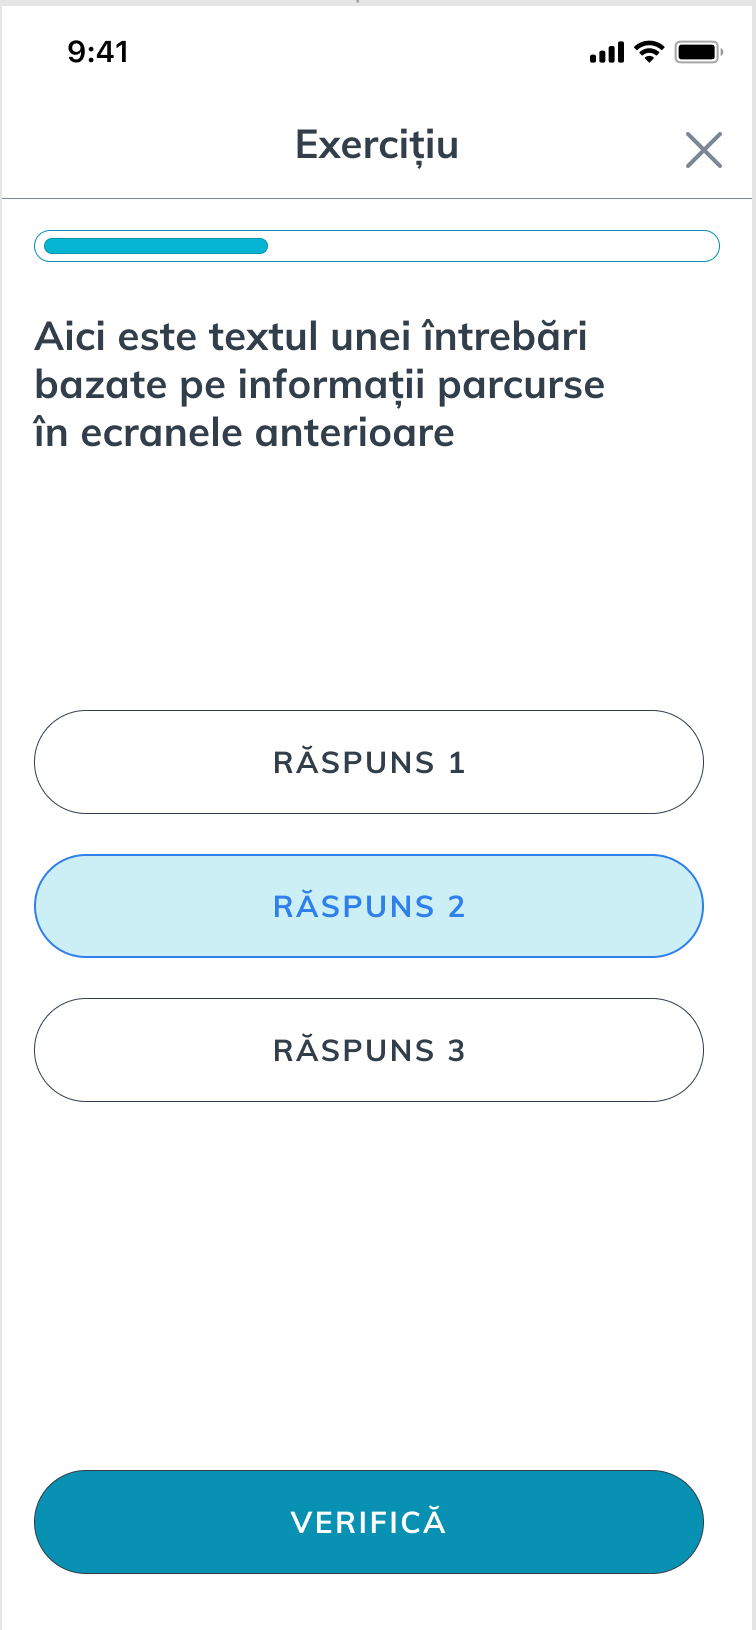Tap the battery indicator icon
756x1630 pixels.
(698, 53)
